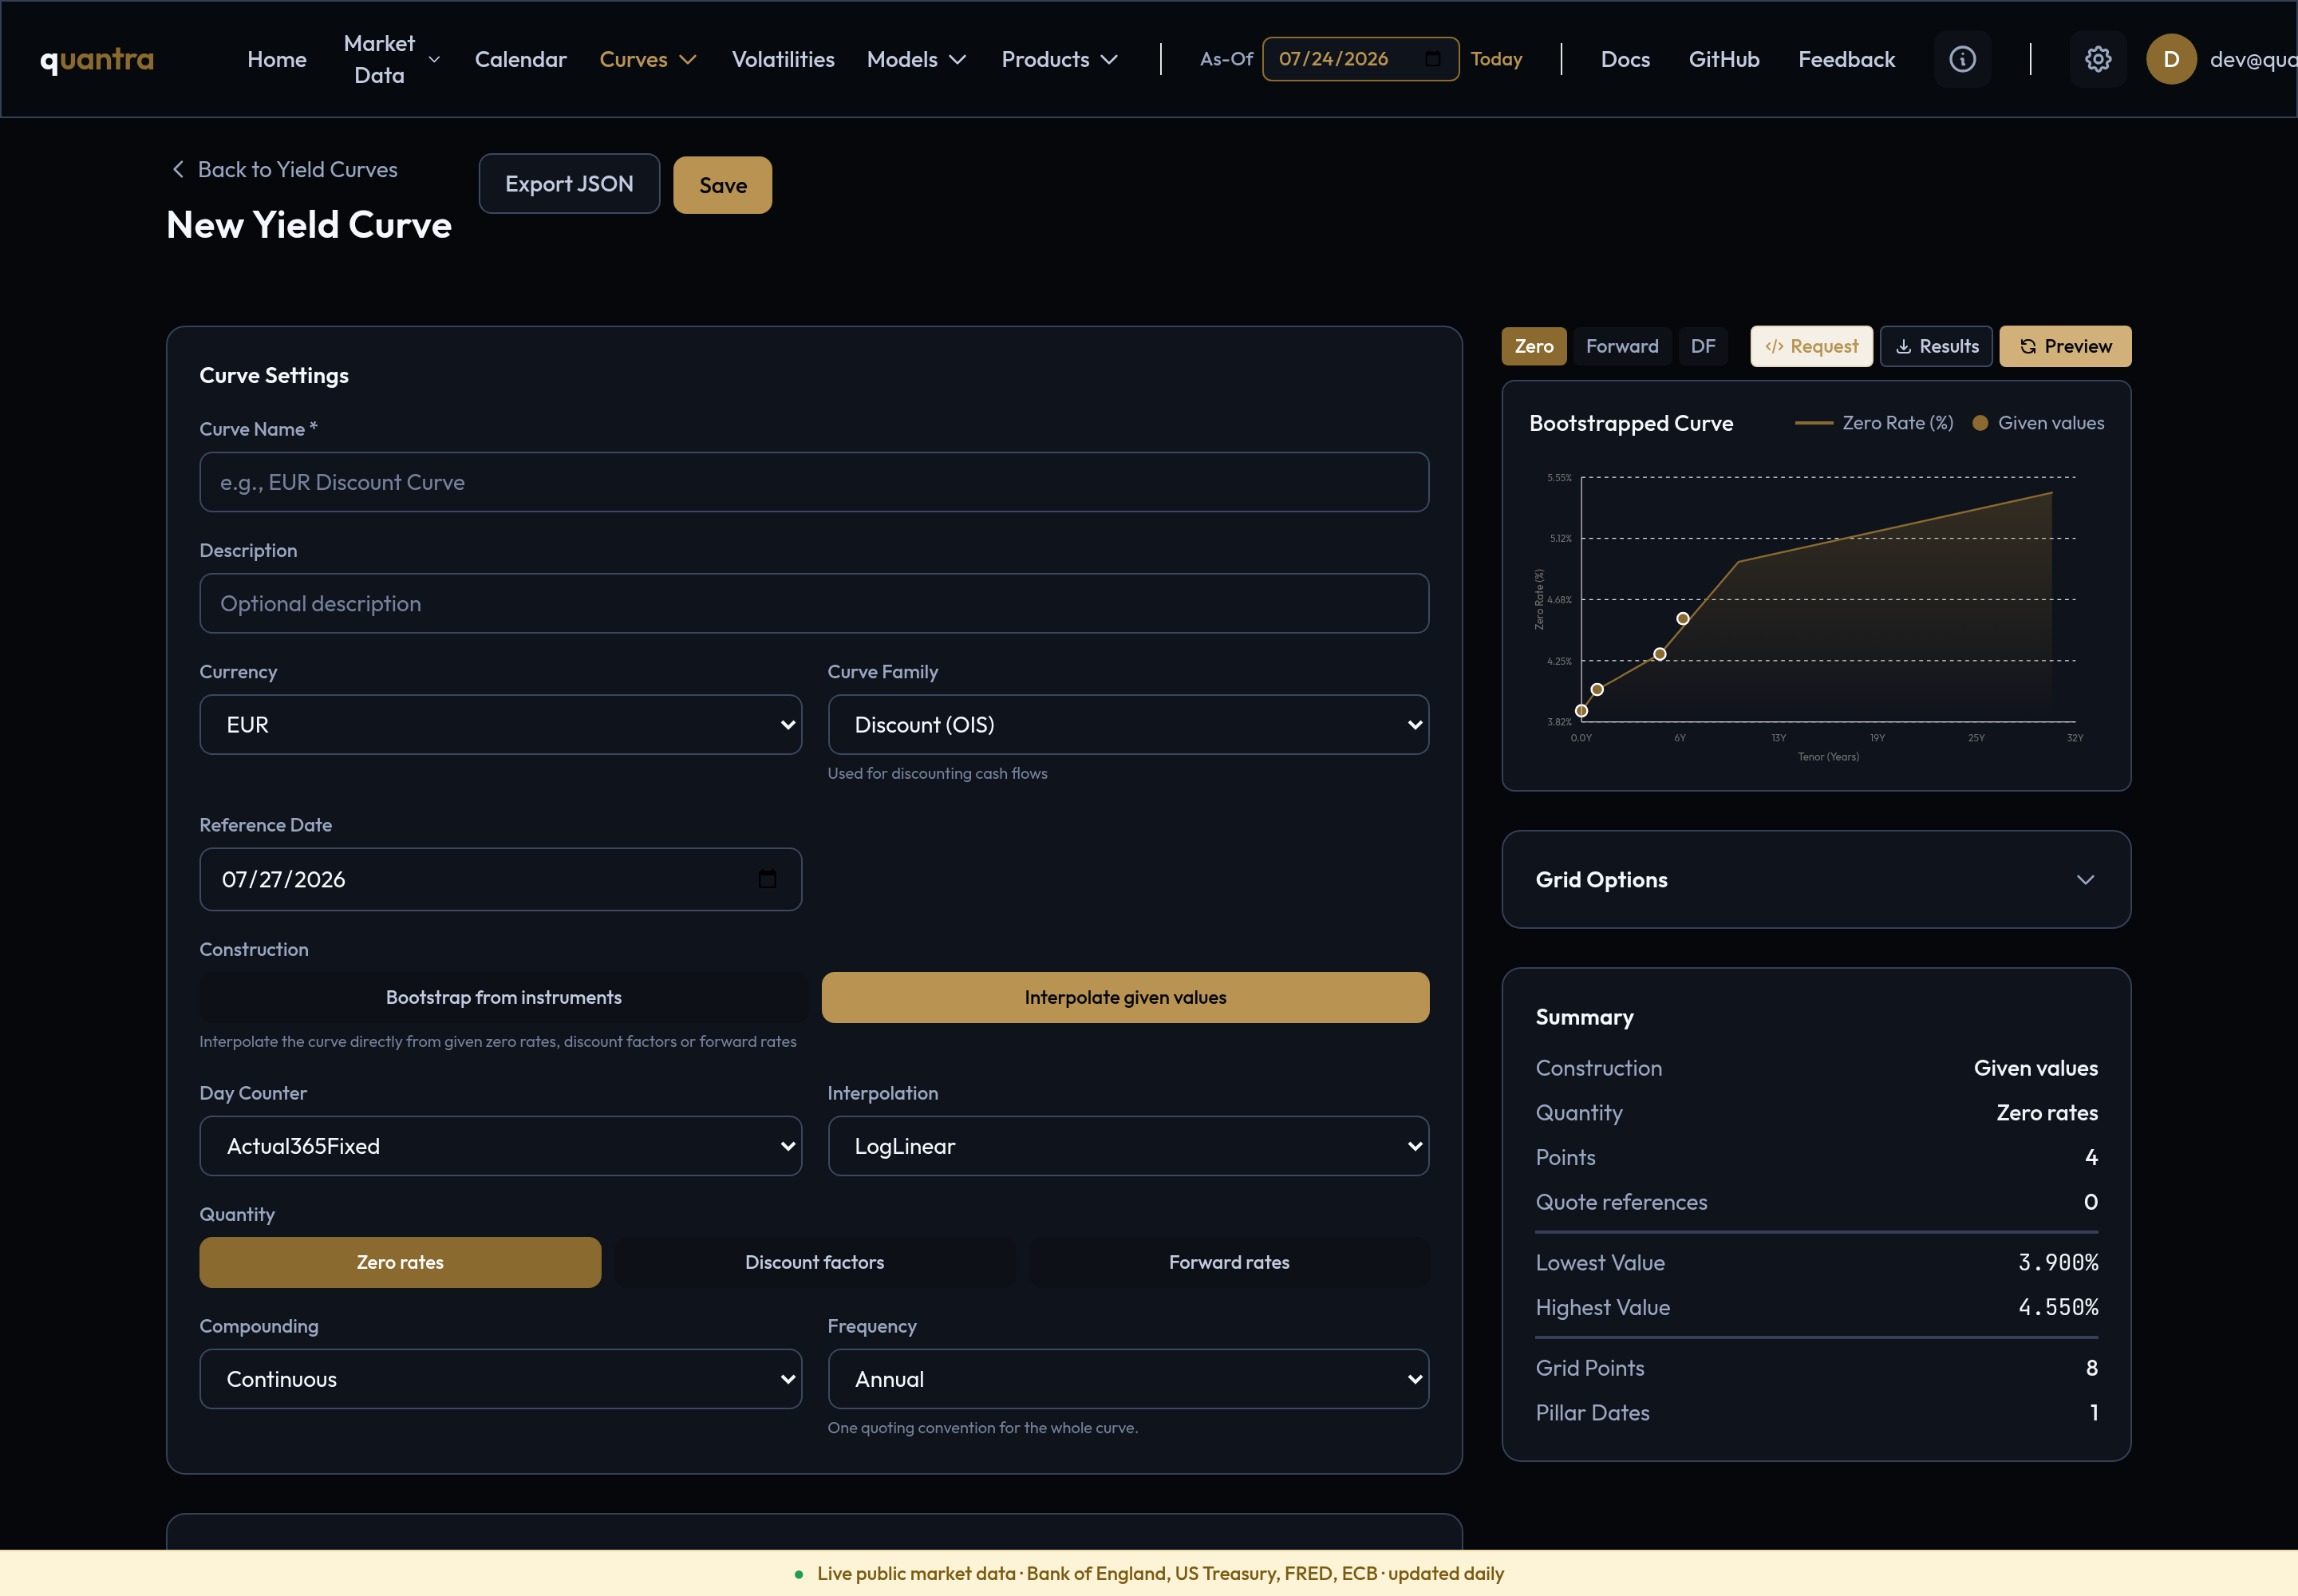This screenshot has width=2298, height=1596.
Task: Select Bootstrap from instruments construction
Action: point(504,997)
